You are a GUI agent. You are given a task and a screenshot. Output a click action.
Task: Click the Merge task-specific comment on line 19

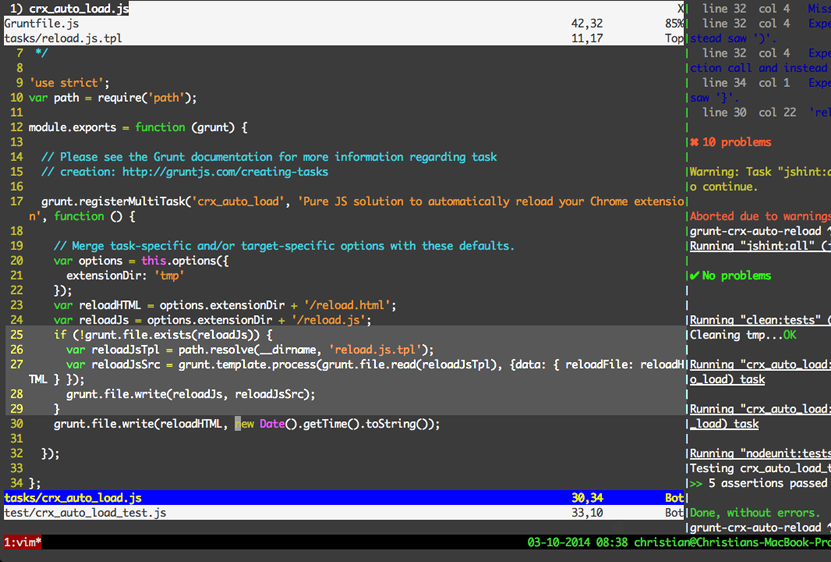pyautogui.click(x=284, y=246)
